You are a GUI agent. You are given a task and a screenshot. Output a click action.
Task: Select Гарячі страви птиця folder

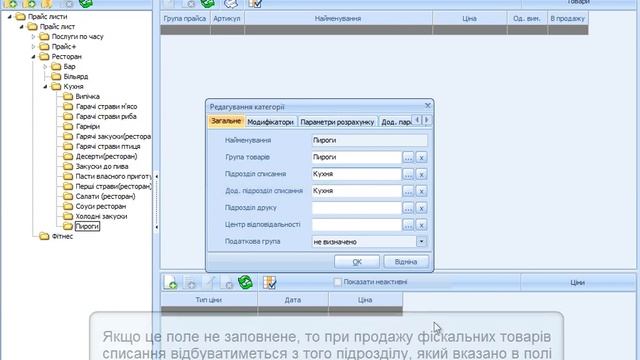108,147
